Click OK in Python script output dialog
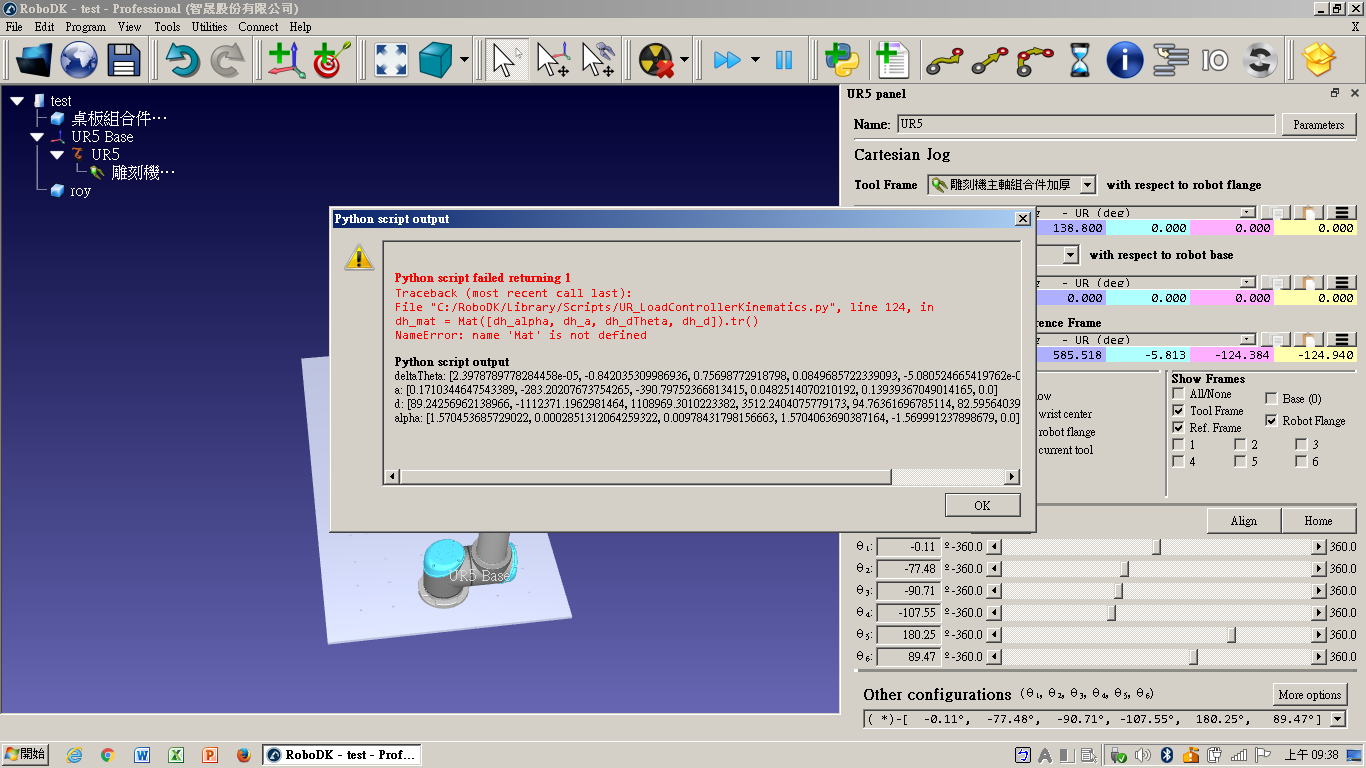Image resolution: width=1366 pixels, height=768 pixels. click(x=982, y=505)
